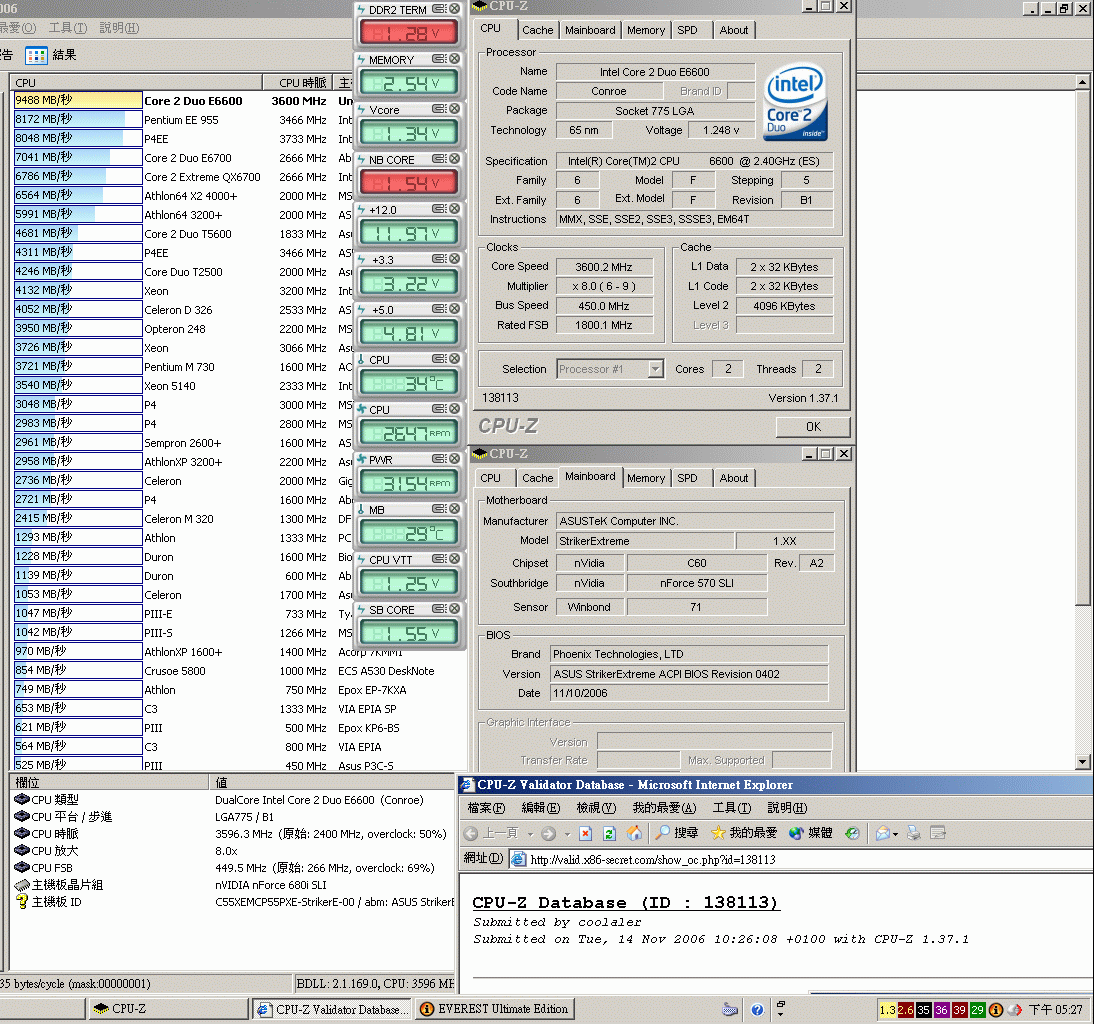Click the blue help tray icon

(x=757, y=1009)
